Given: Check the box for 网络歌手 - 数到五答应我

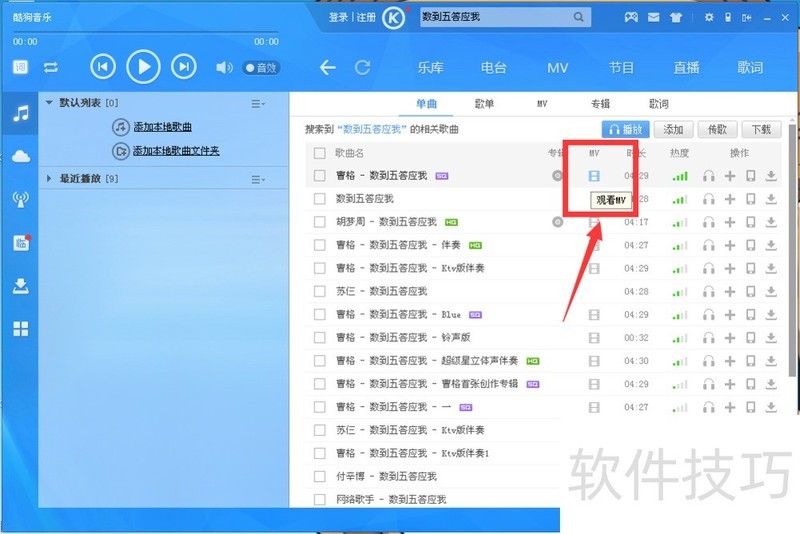Looking at the screenshot, I should point(319,499).
